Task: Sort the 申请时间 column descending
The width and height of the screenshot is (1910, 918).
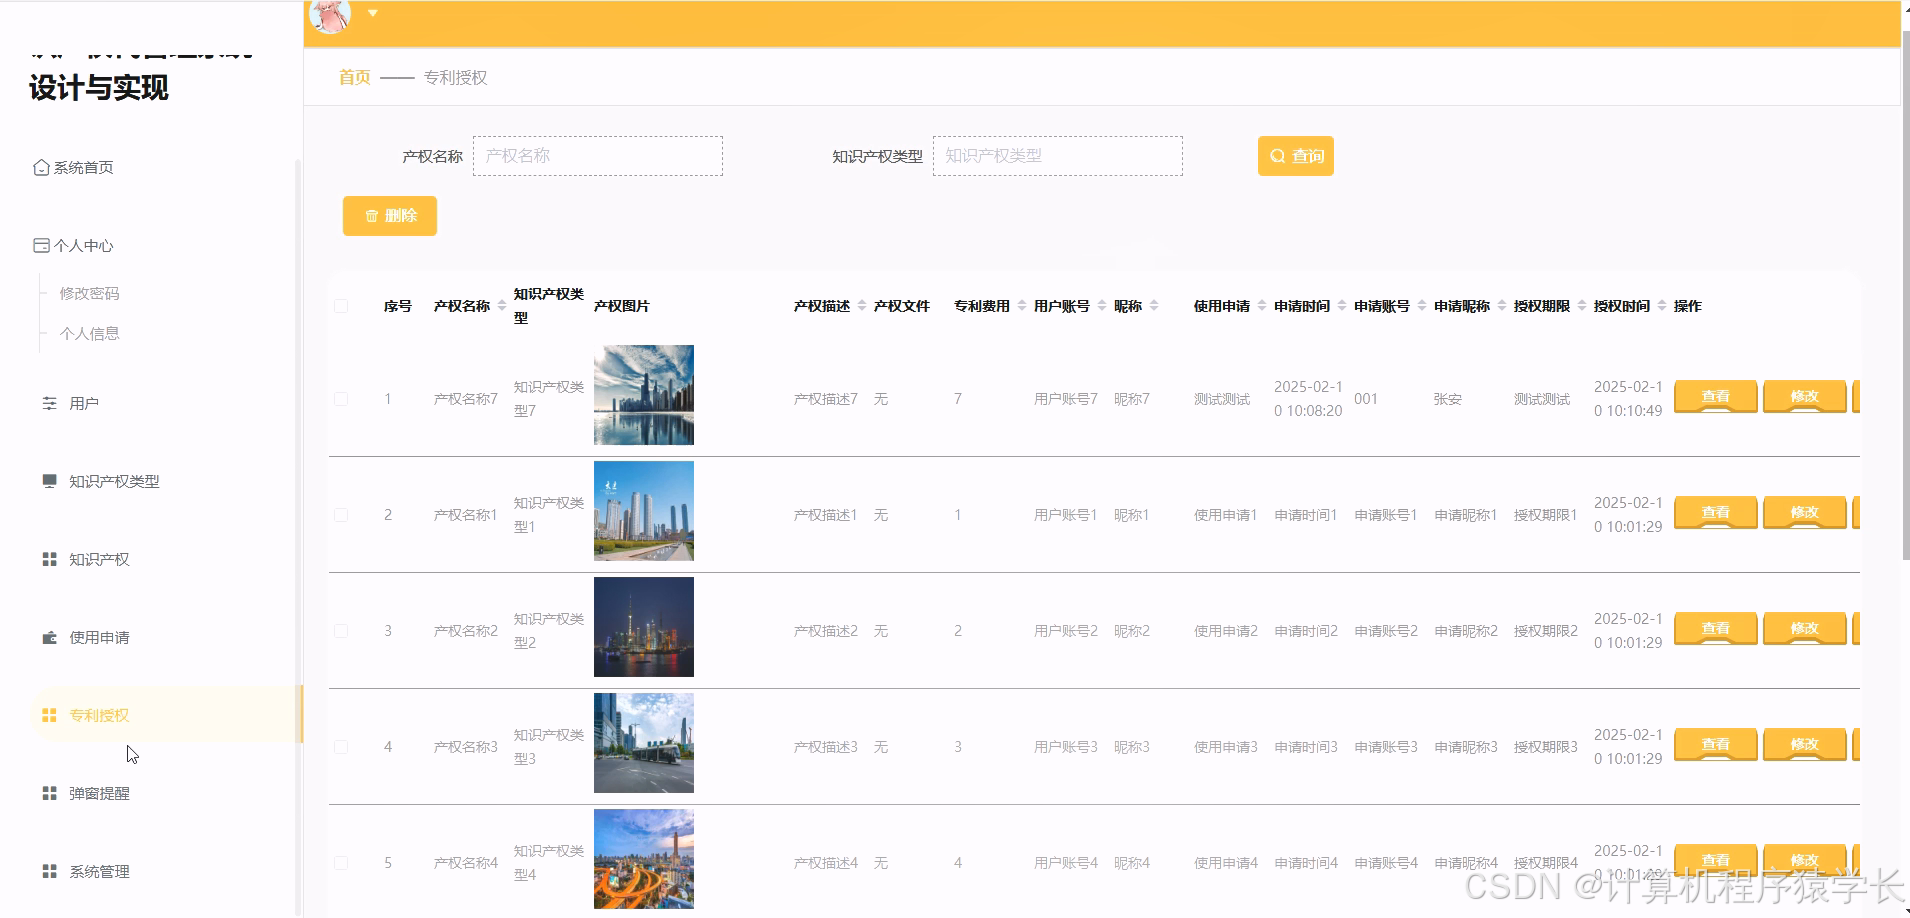Action: coord(1341,310)
